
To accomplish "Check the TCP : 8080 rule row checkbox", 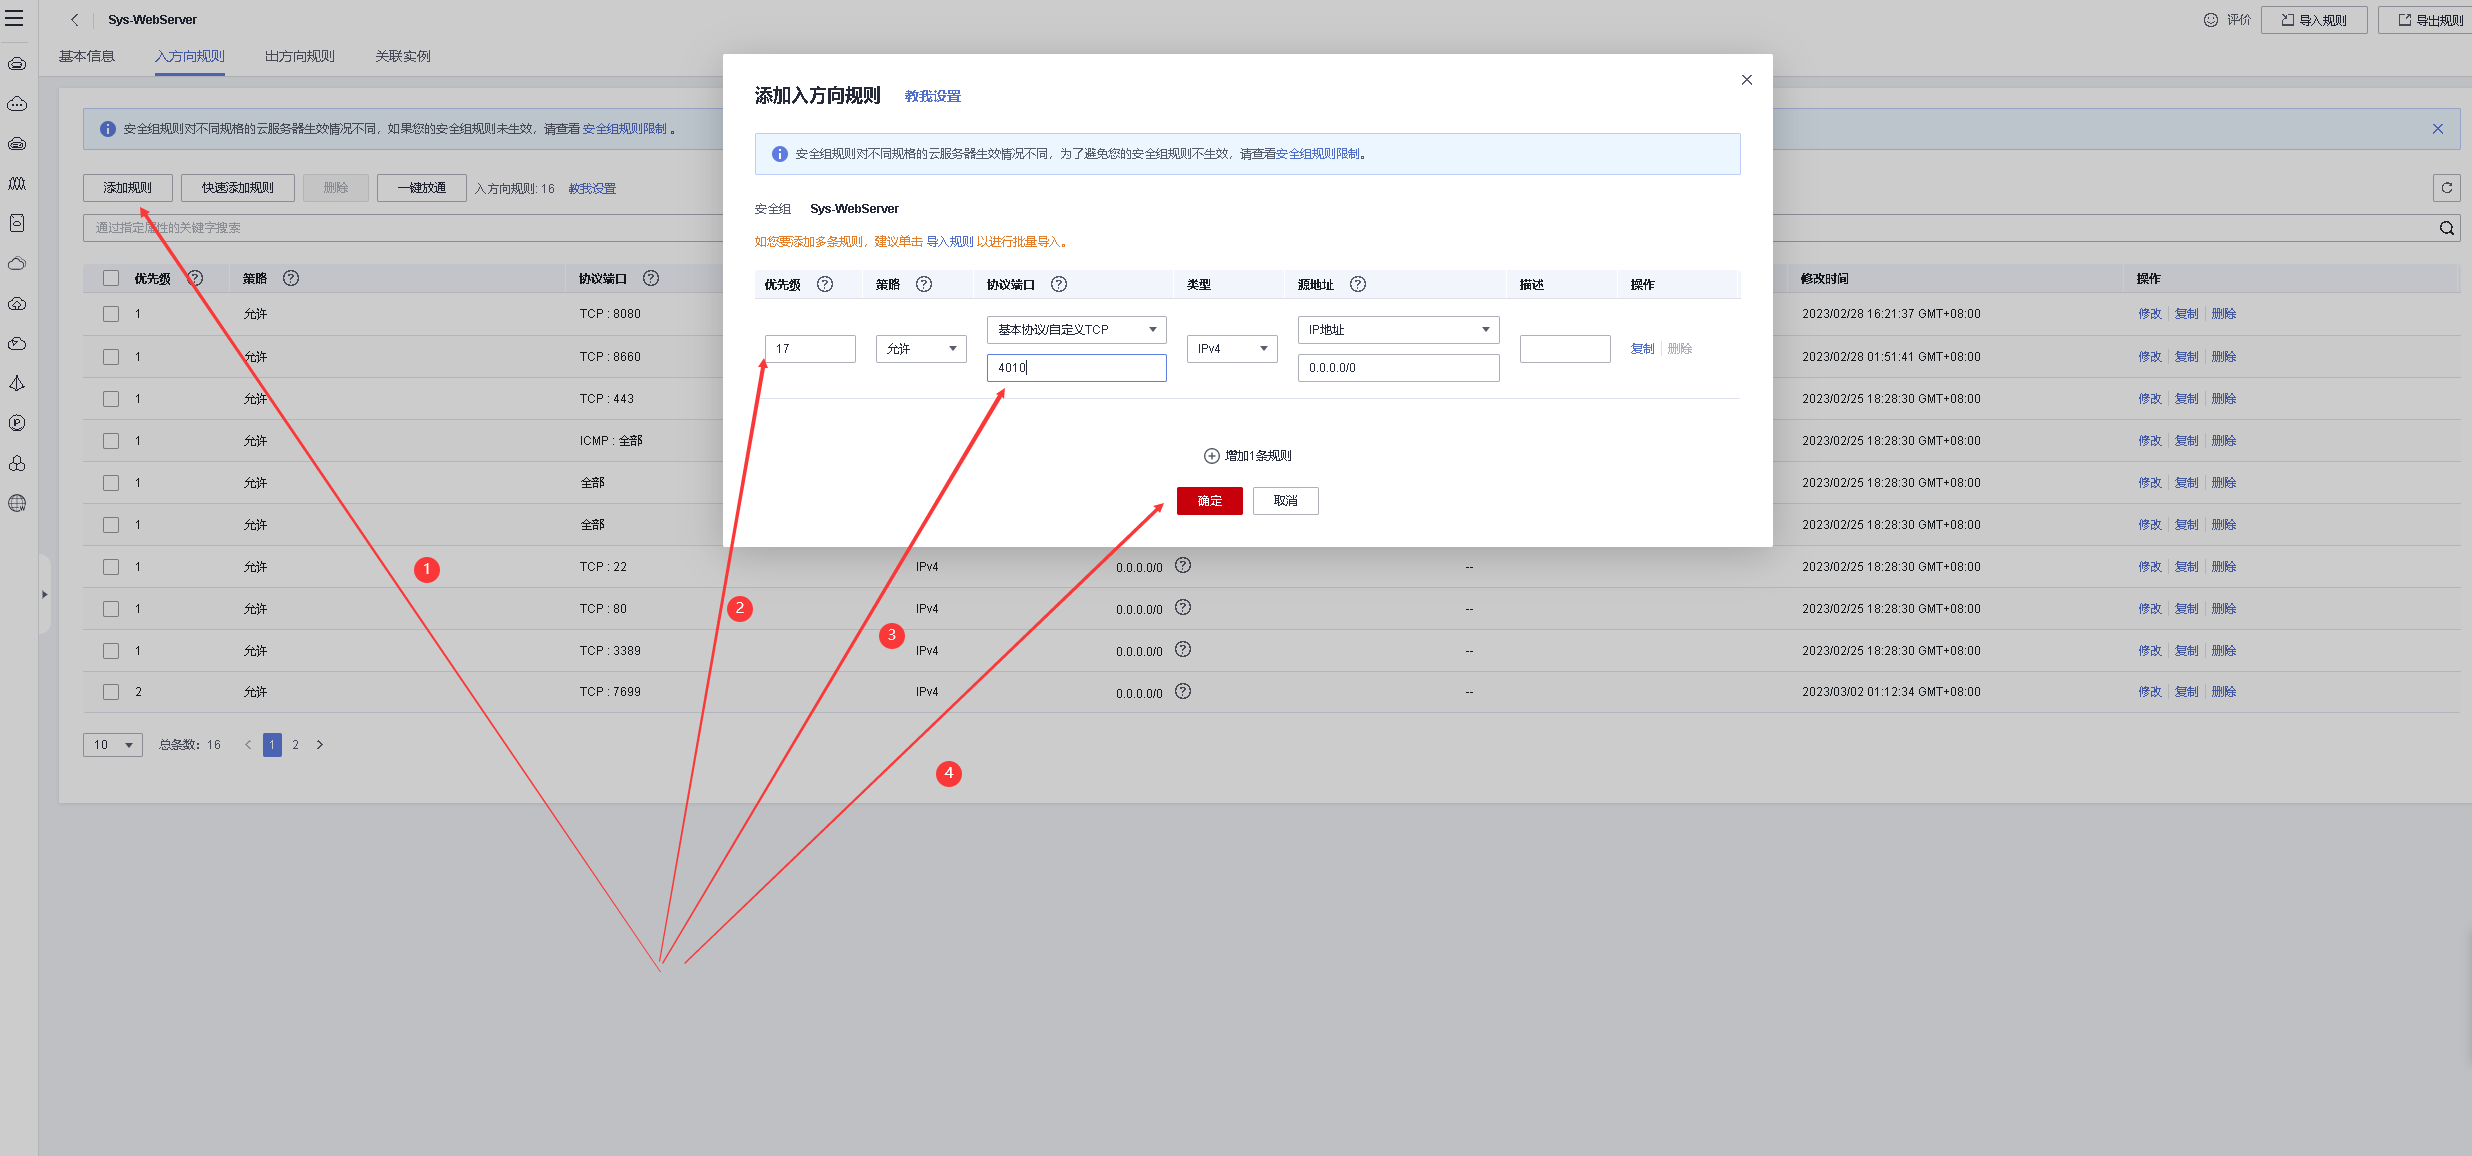I will tap(111, 314).
